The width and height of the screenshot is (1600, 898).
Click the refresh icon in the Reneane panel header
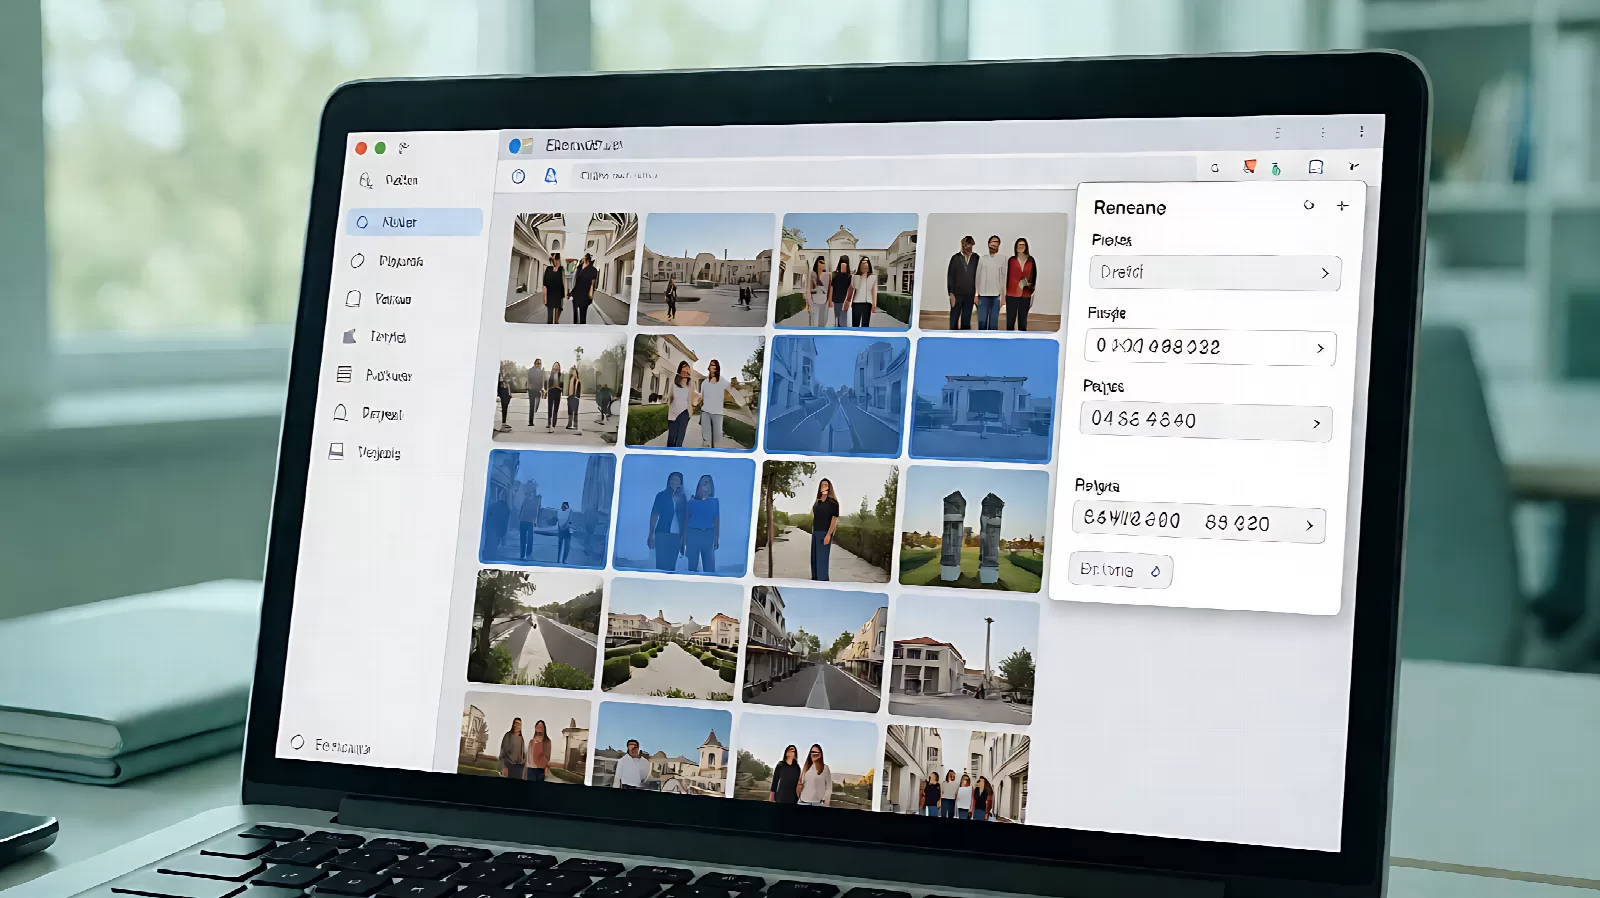(x=1309, y=205)
